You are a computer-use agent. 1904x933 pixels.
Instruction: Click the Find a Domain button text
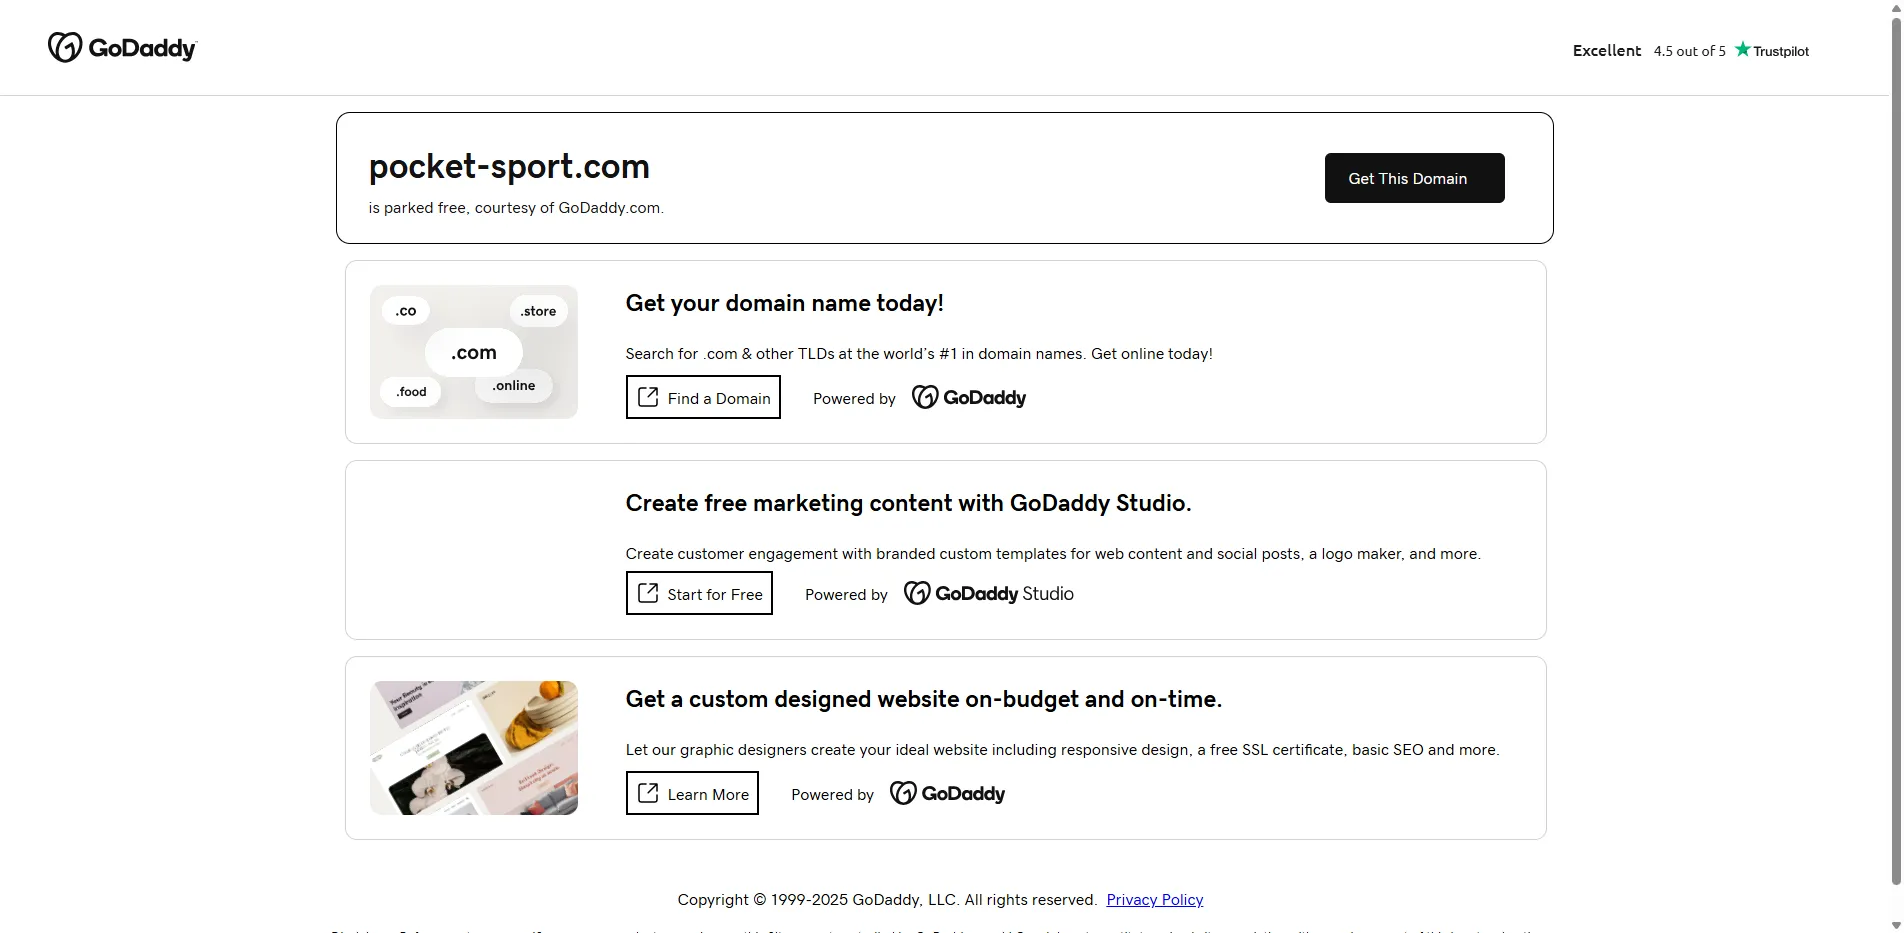tap(719, 398)
